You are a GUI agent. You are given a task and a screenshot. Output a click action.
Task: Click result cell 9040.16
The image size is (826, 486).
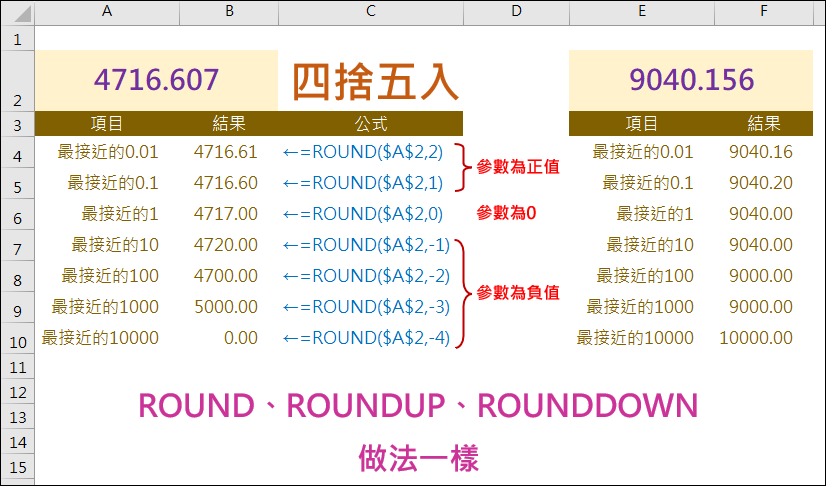click(761, 152)
